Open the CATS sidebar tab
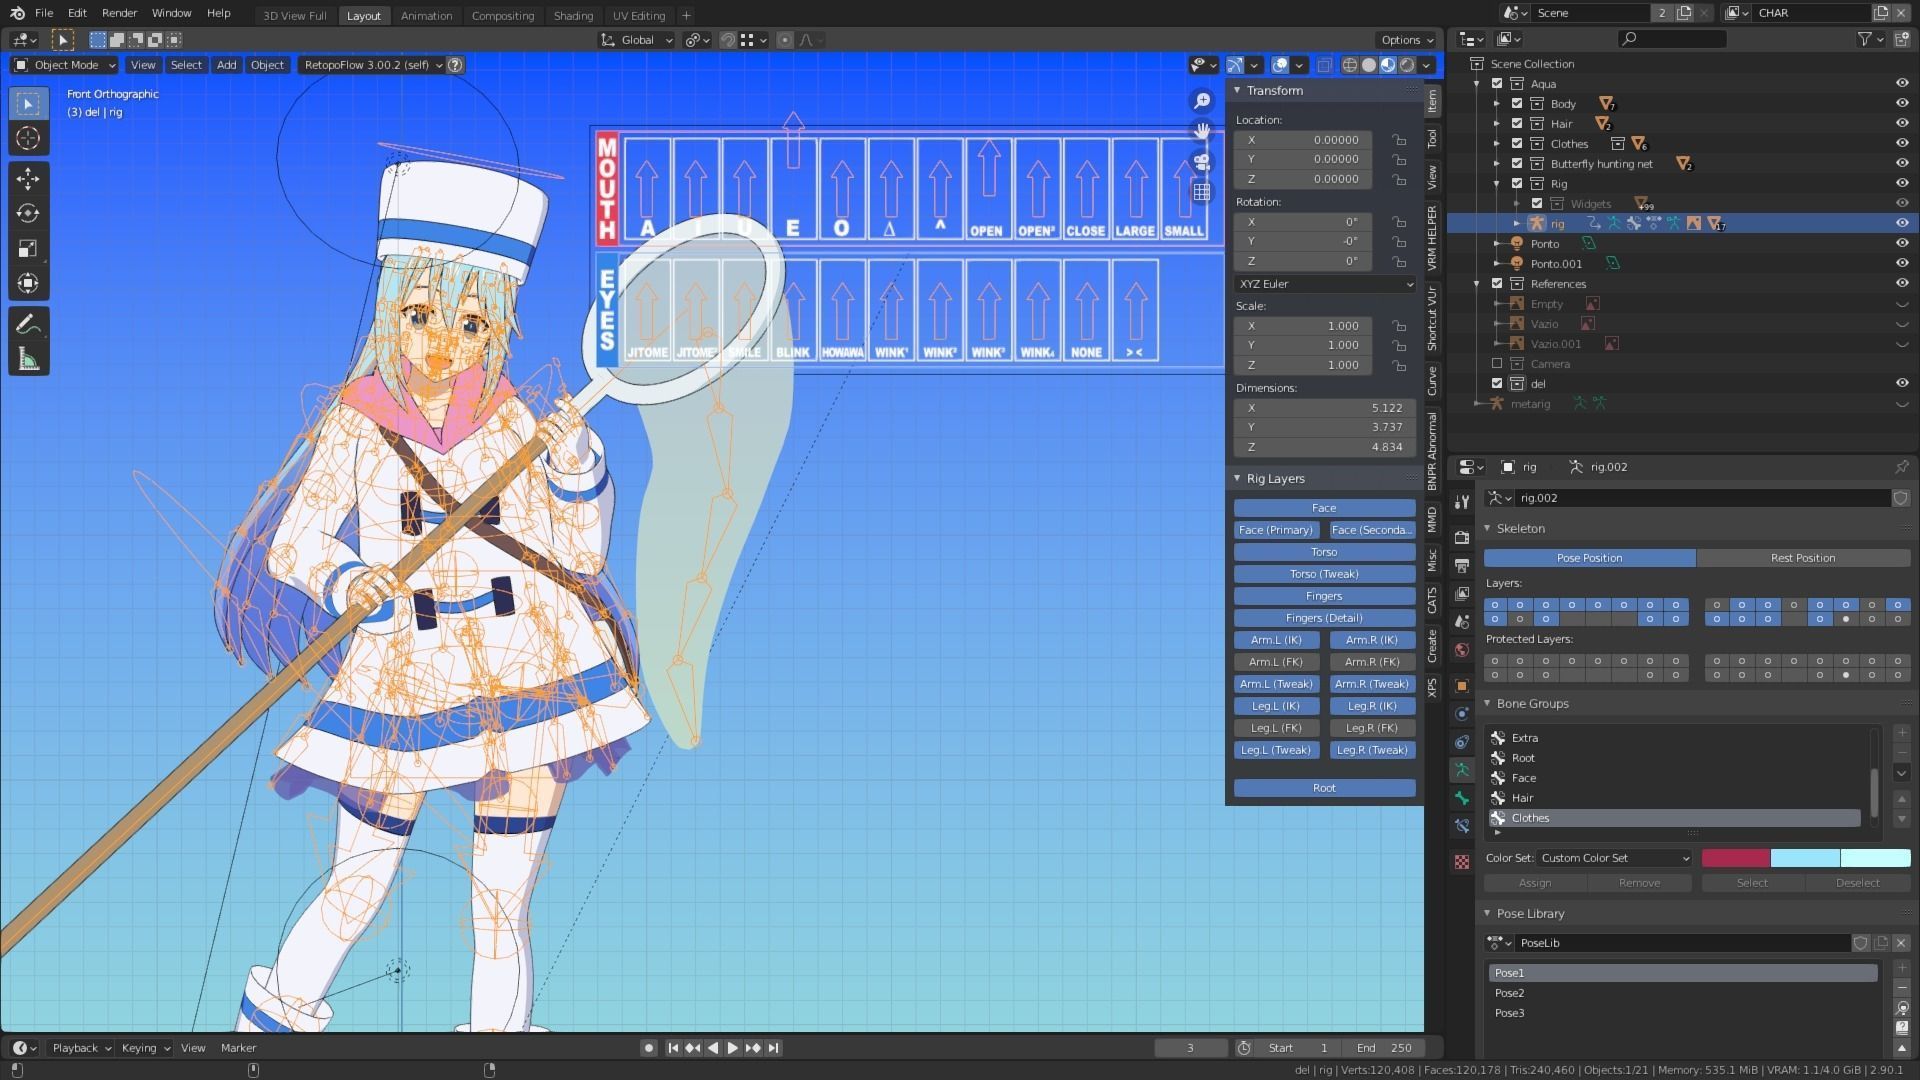The width and height of the screenshot is (1920, 1080). (x=1432, y=600)
